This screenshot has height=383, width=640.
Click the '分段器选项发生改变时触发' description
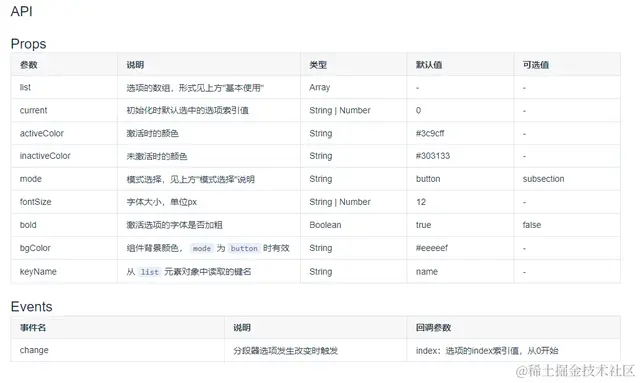pyautogui.click(x=285, y=350)
